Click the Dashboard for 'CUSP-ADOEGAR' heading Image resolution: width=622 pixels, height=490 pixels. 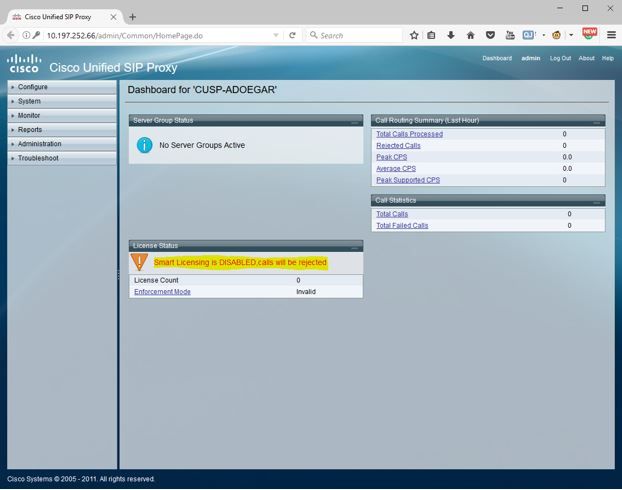tap(202, 90)
